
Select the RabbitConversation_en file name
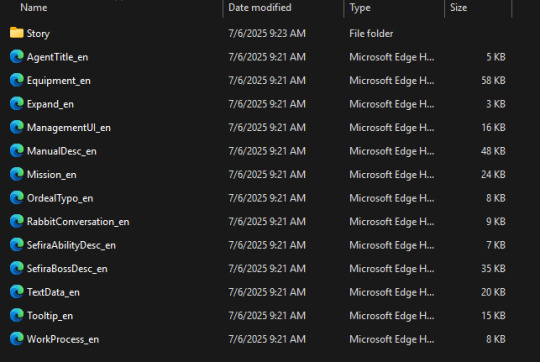click(x=78, y=221)
